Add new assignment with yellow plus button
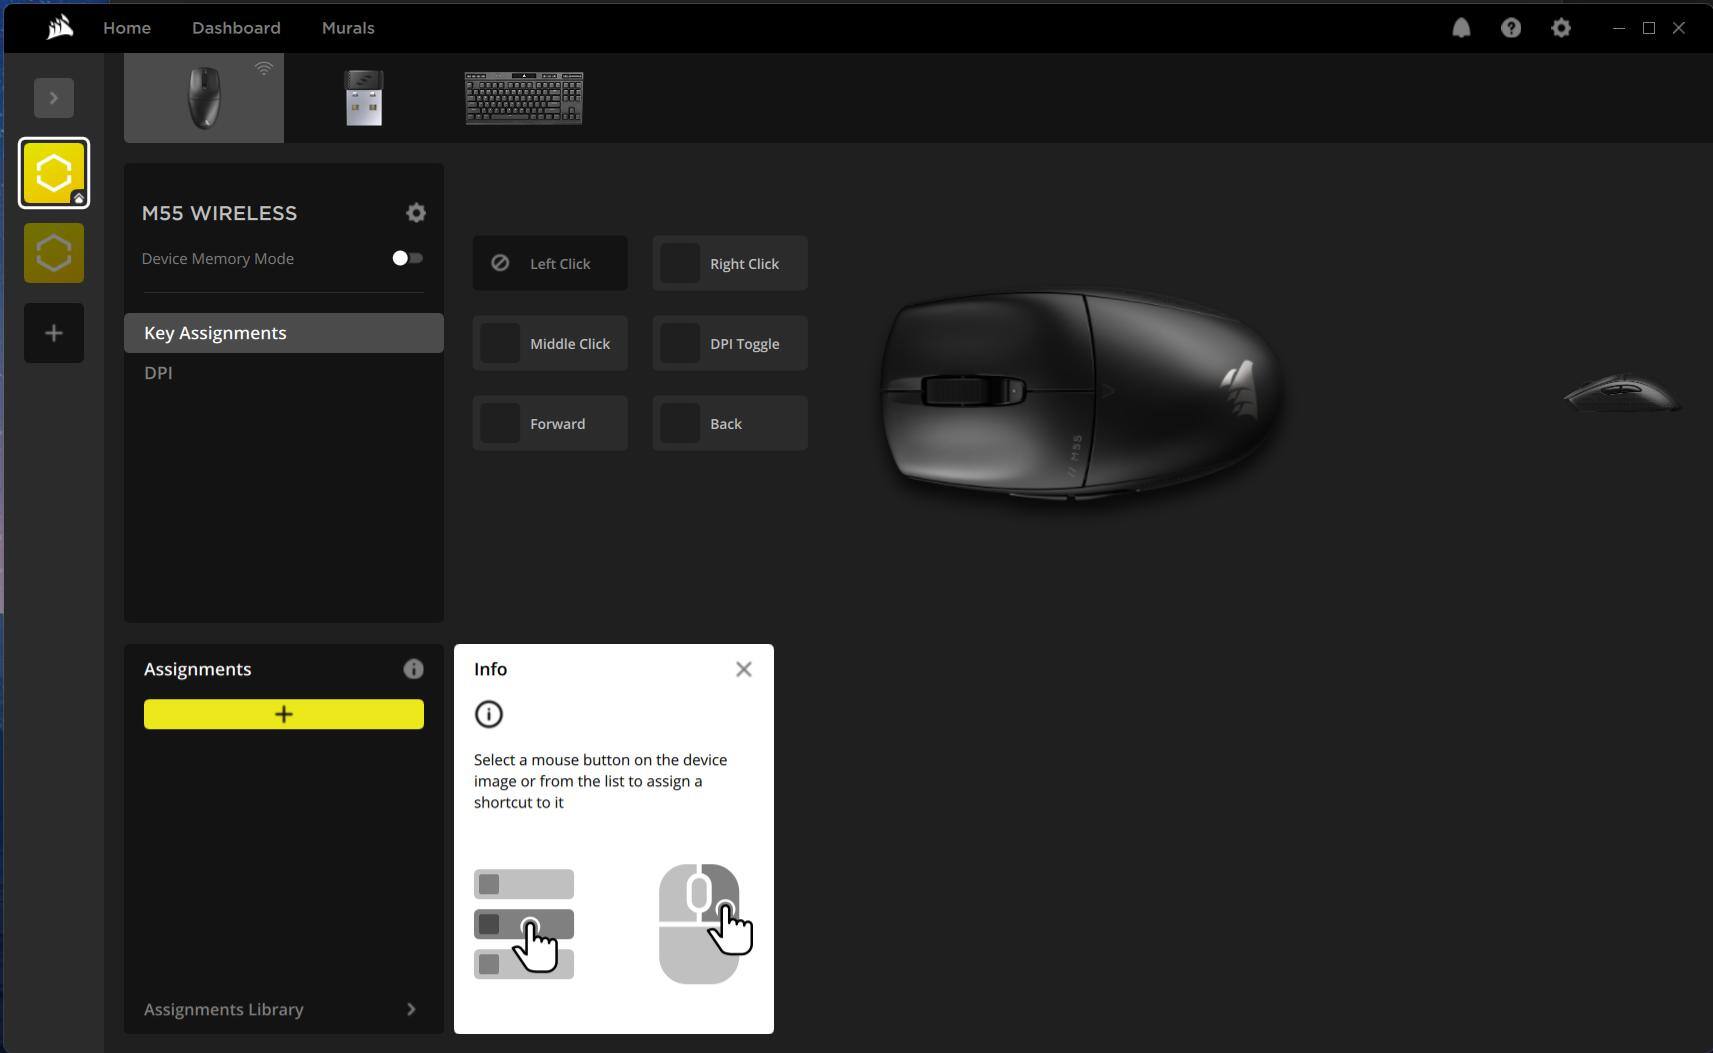The height and width of the screenshot is (1053, 1713). (x=284, y=714)
